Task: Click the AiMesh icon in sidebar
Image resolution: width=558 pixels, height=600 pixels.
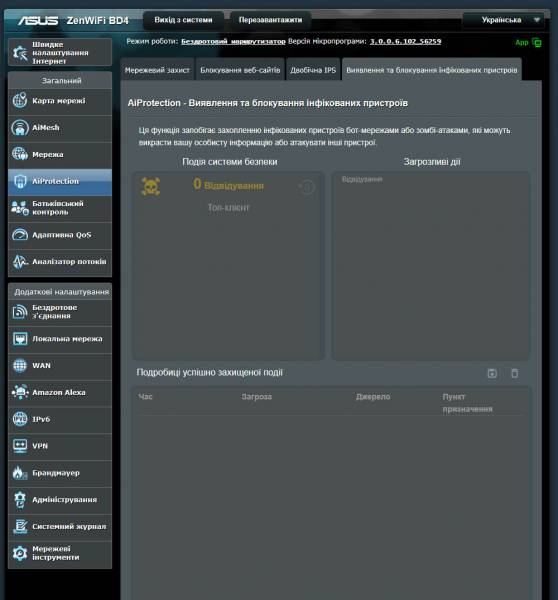Action: 20,127
